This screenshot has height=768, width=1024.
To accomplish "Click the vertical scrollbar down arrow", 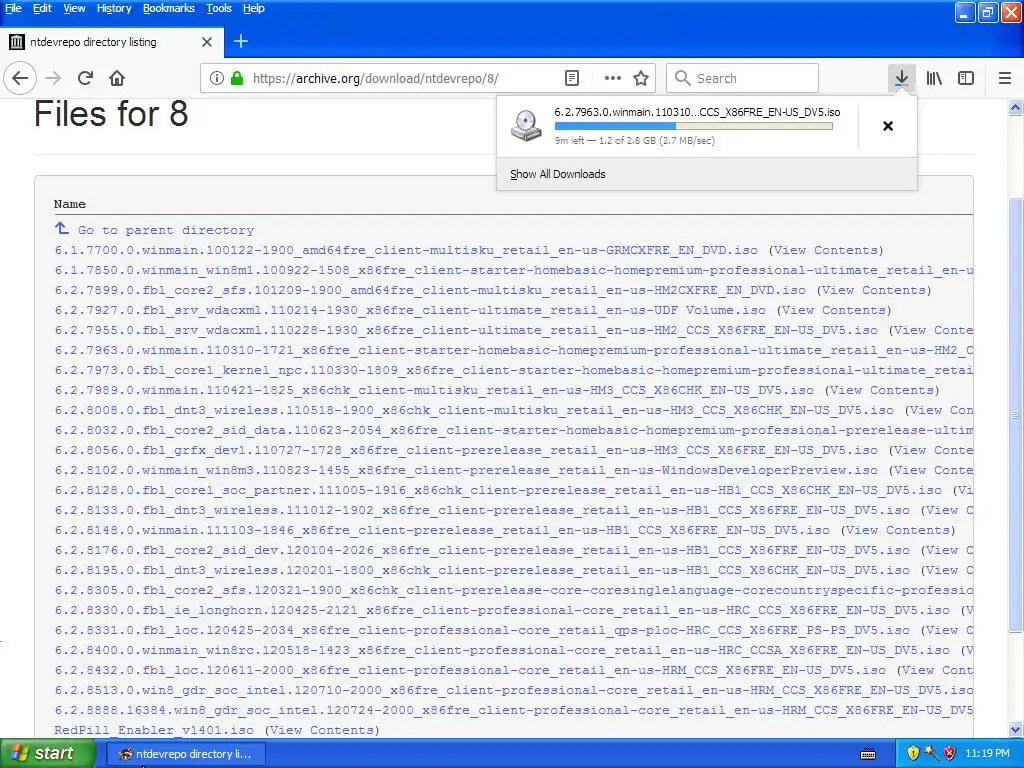I will 1016,730.
